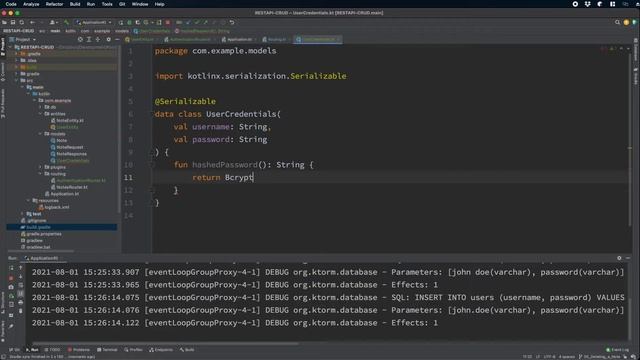This screenshot has width=640, height=360.
Task: Open the Run menu
Action: point(91,4)
